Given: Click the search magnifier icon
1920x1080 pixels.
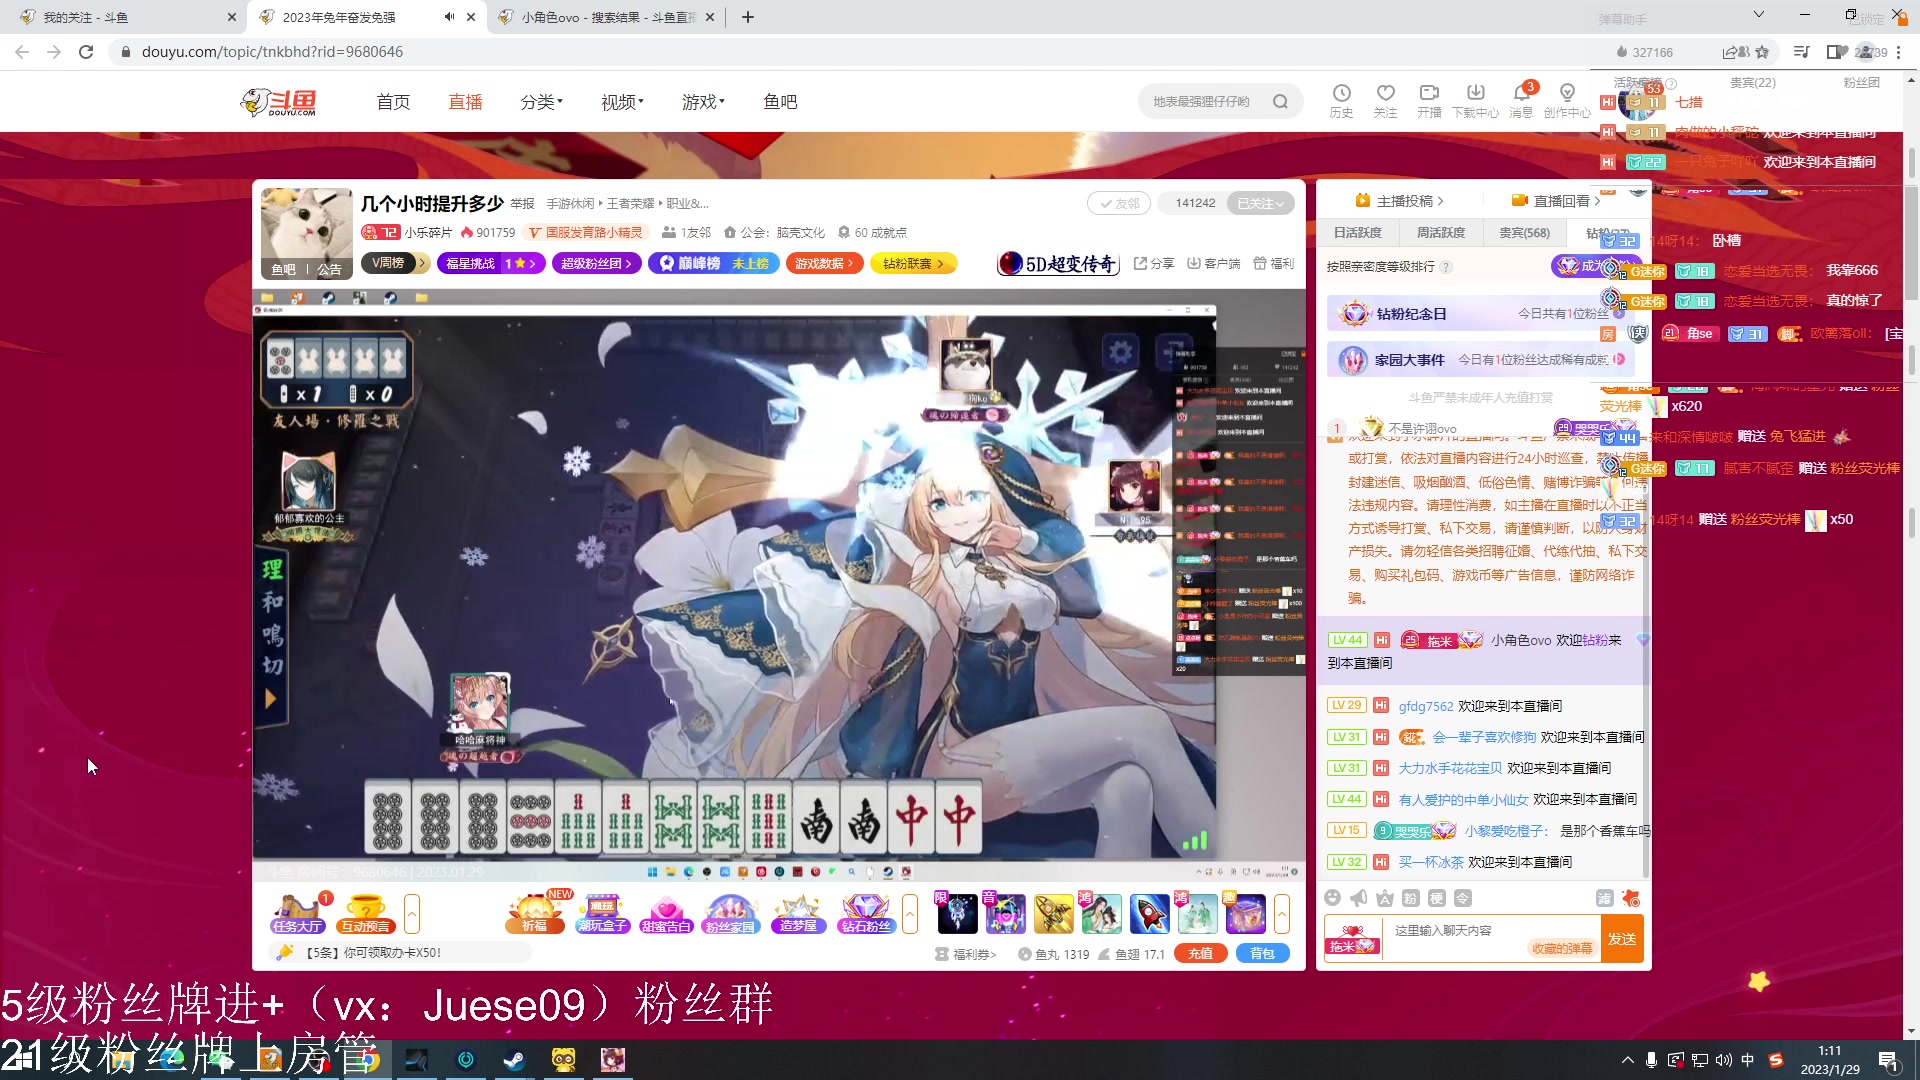Looking at the screenshot, I should click(x=1280, y=101).
